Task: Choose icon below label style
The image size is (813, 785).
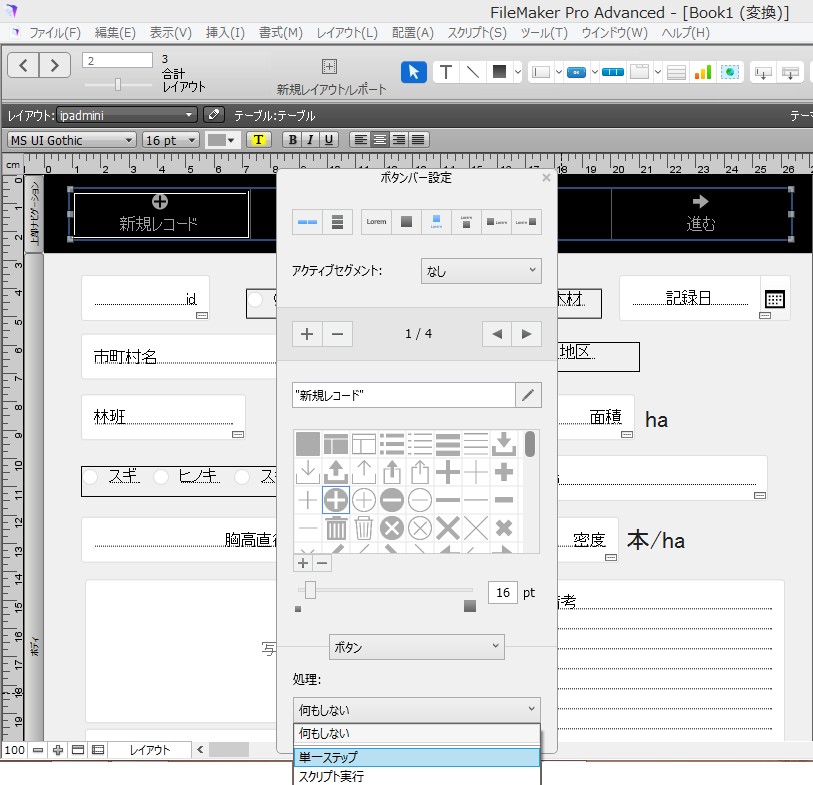Action: [x=467, y=222]
